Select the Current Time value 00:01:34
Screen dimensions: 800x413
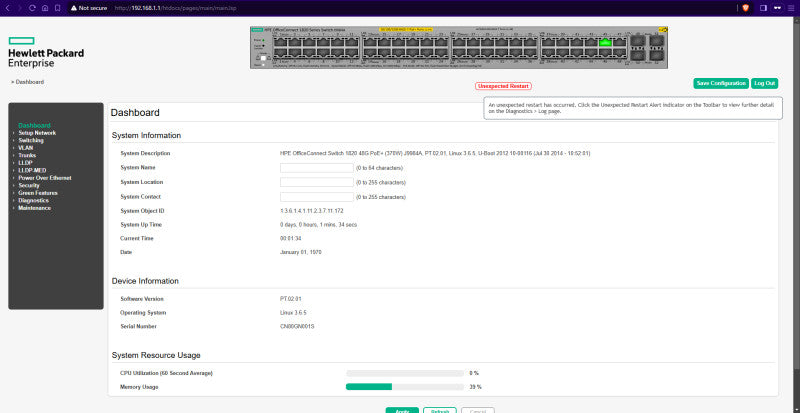point(291,238)
